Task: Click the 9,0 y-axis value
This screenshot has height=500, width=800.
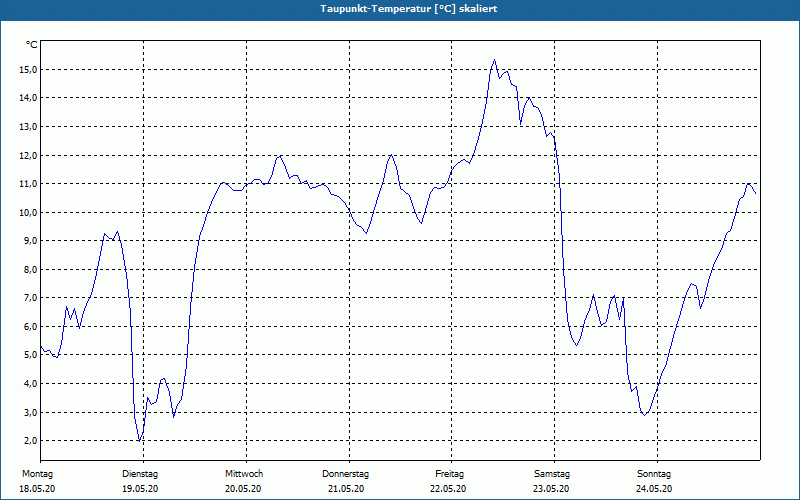Action: click(x=30, y=240)
